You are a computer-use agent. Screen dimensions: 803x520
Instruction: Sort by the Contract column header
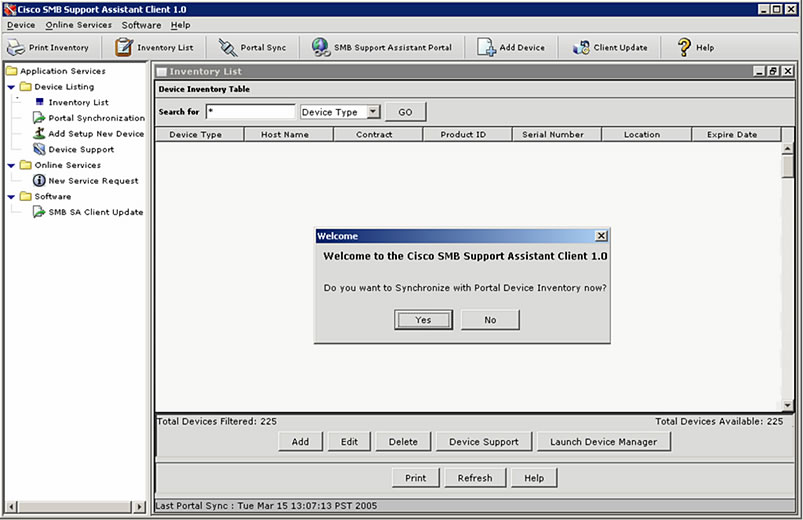(378, 134)
